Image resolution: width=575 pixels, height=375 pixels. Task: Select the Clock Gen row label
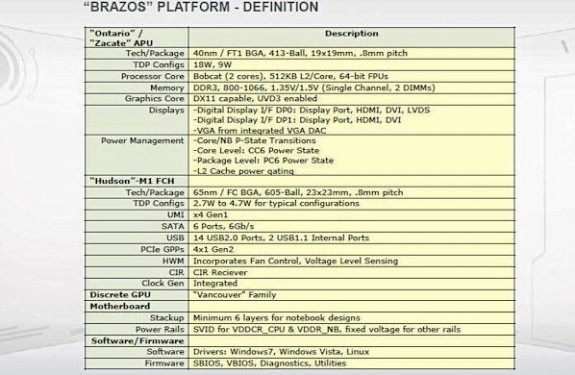click(163, 283)
